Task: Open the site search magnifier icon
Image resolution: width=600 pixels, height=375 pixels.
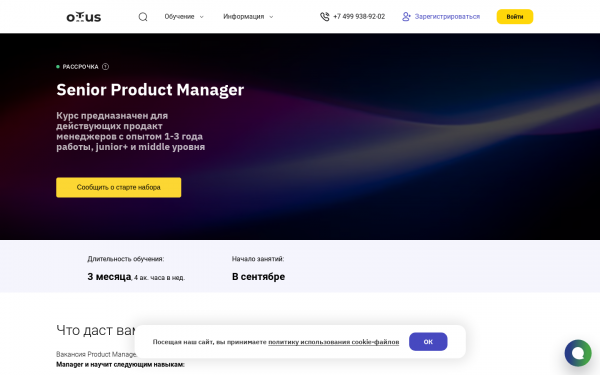Action: tap(143, 17)
